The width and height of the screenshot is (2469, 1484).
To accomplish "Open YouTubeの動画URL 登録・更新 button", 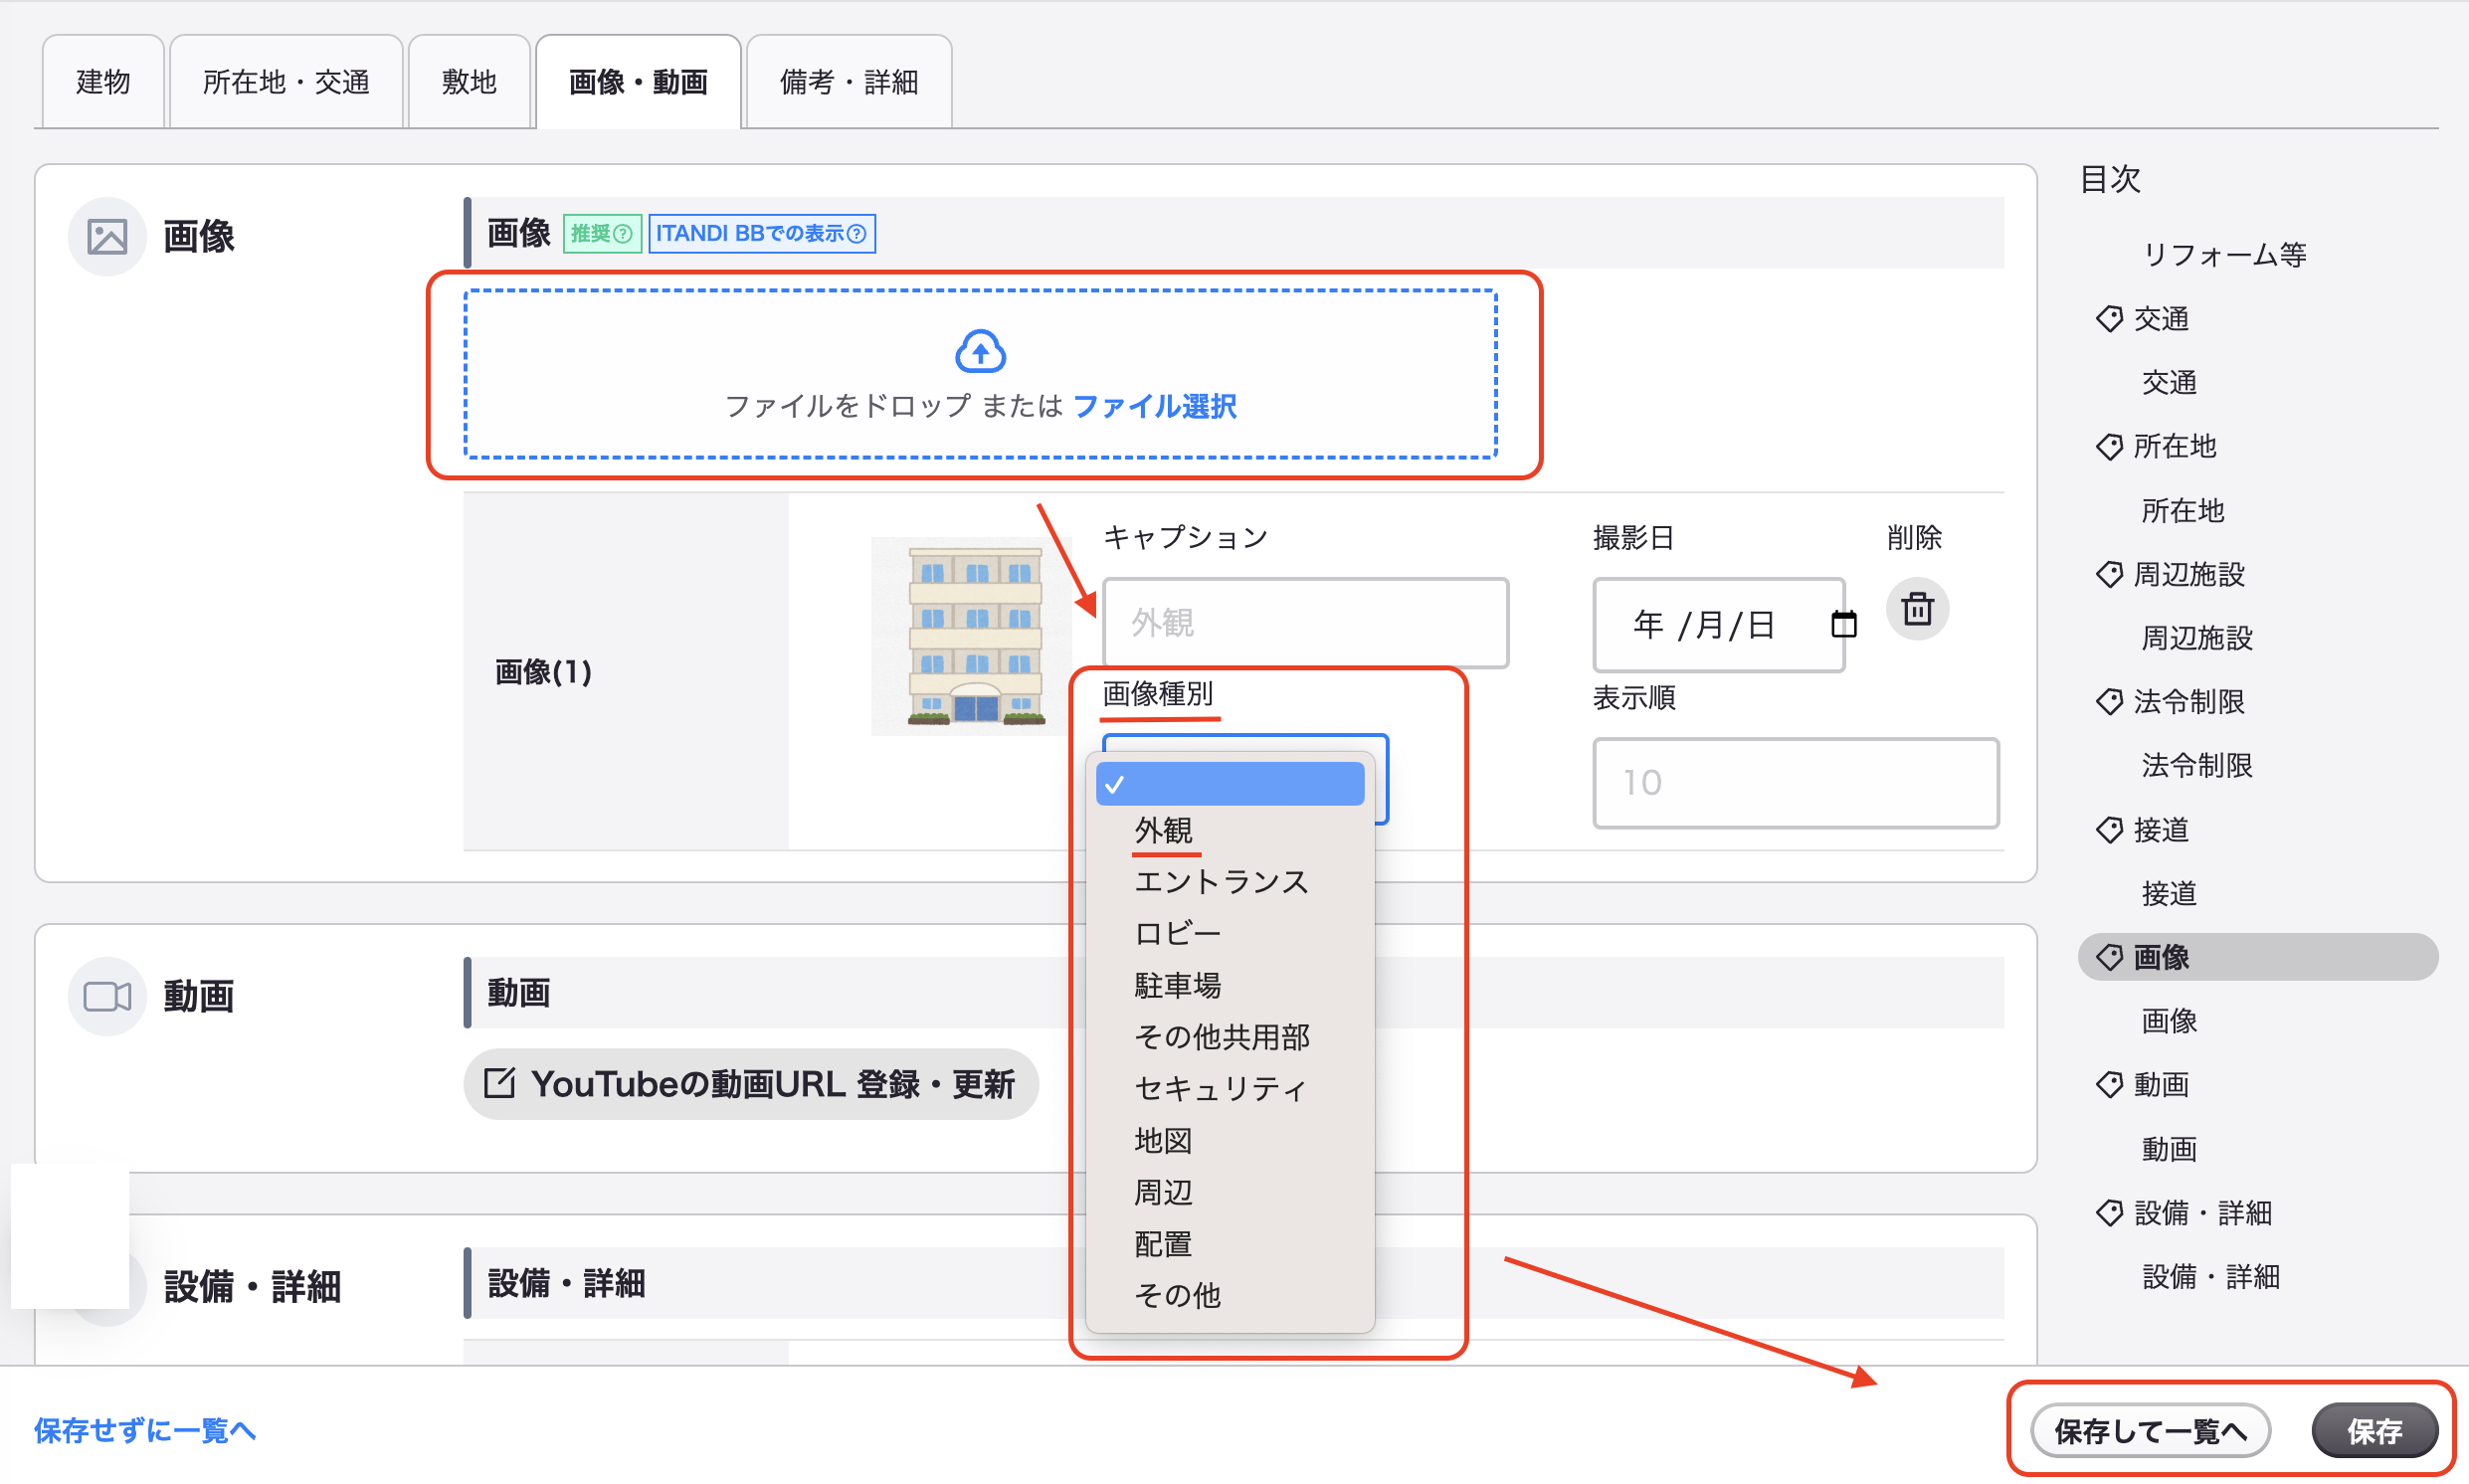I will 750,1083.
